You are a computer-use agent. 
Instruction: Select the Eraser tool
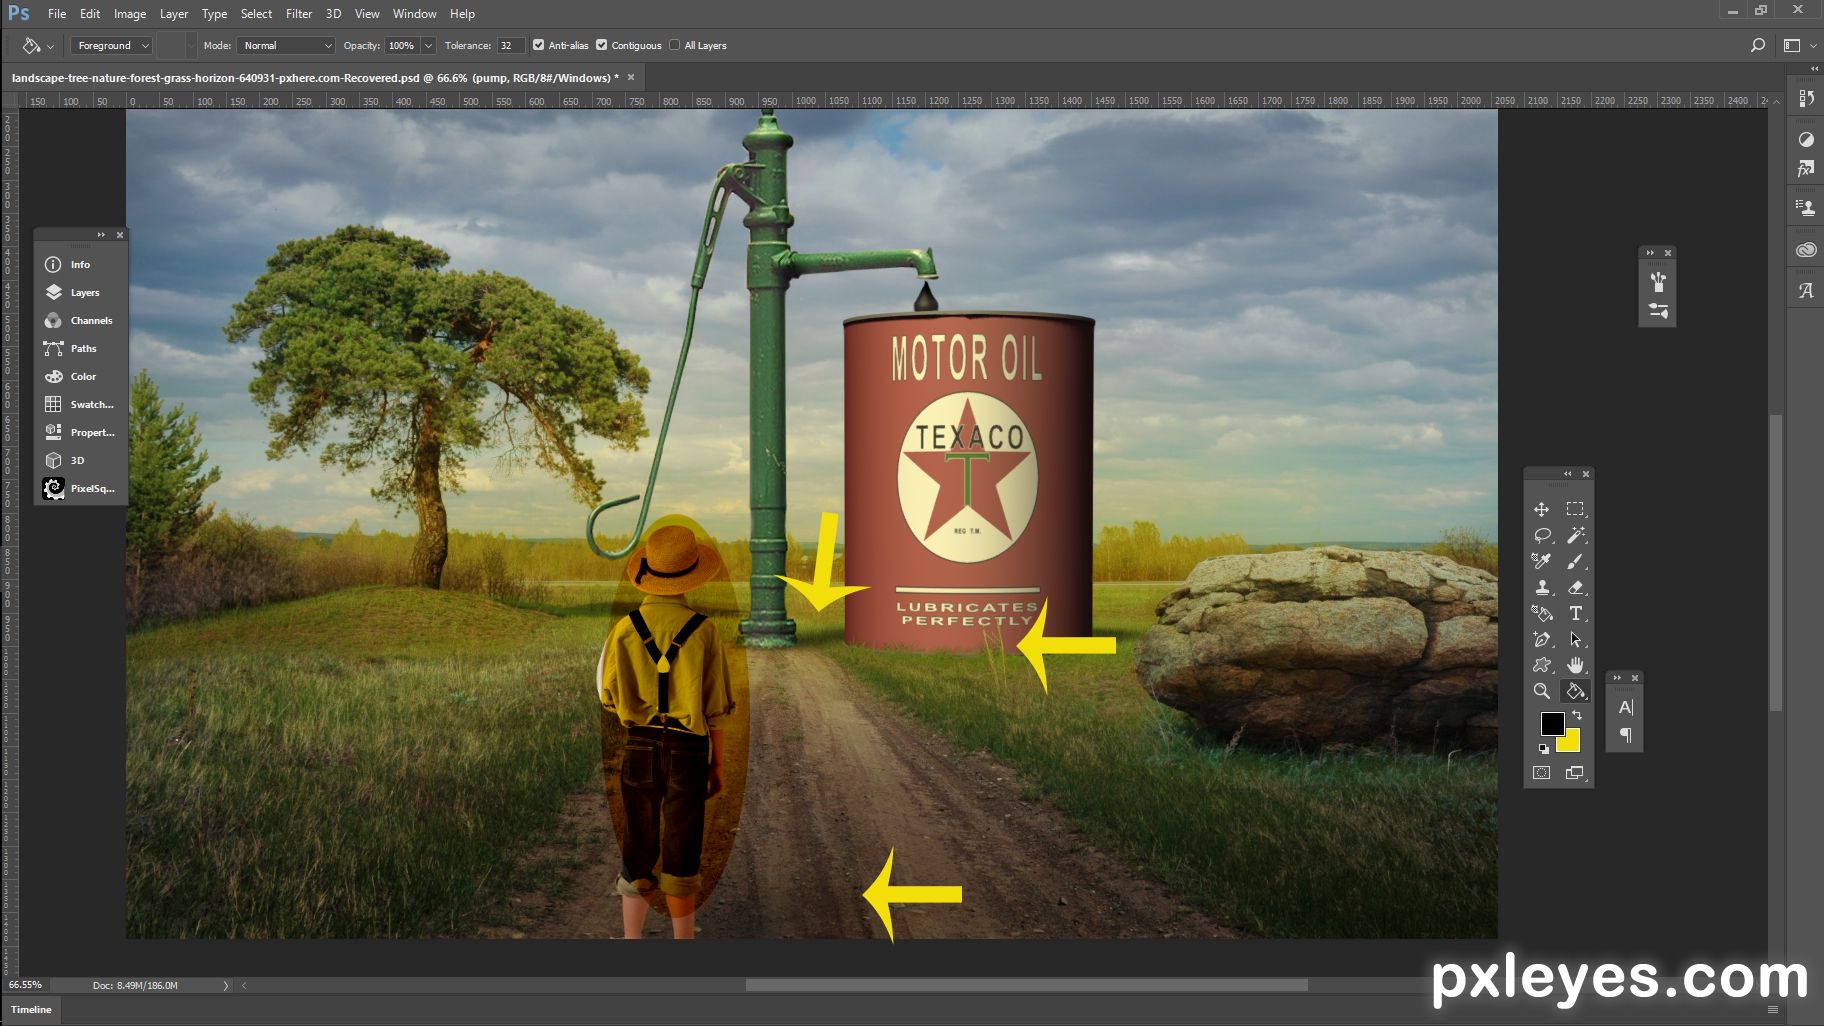tap(1575, 587)
